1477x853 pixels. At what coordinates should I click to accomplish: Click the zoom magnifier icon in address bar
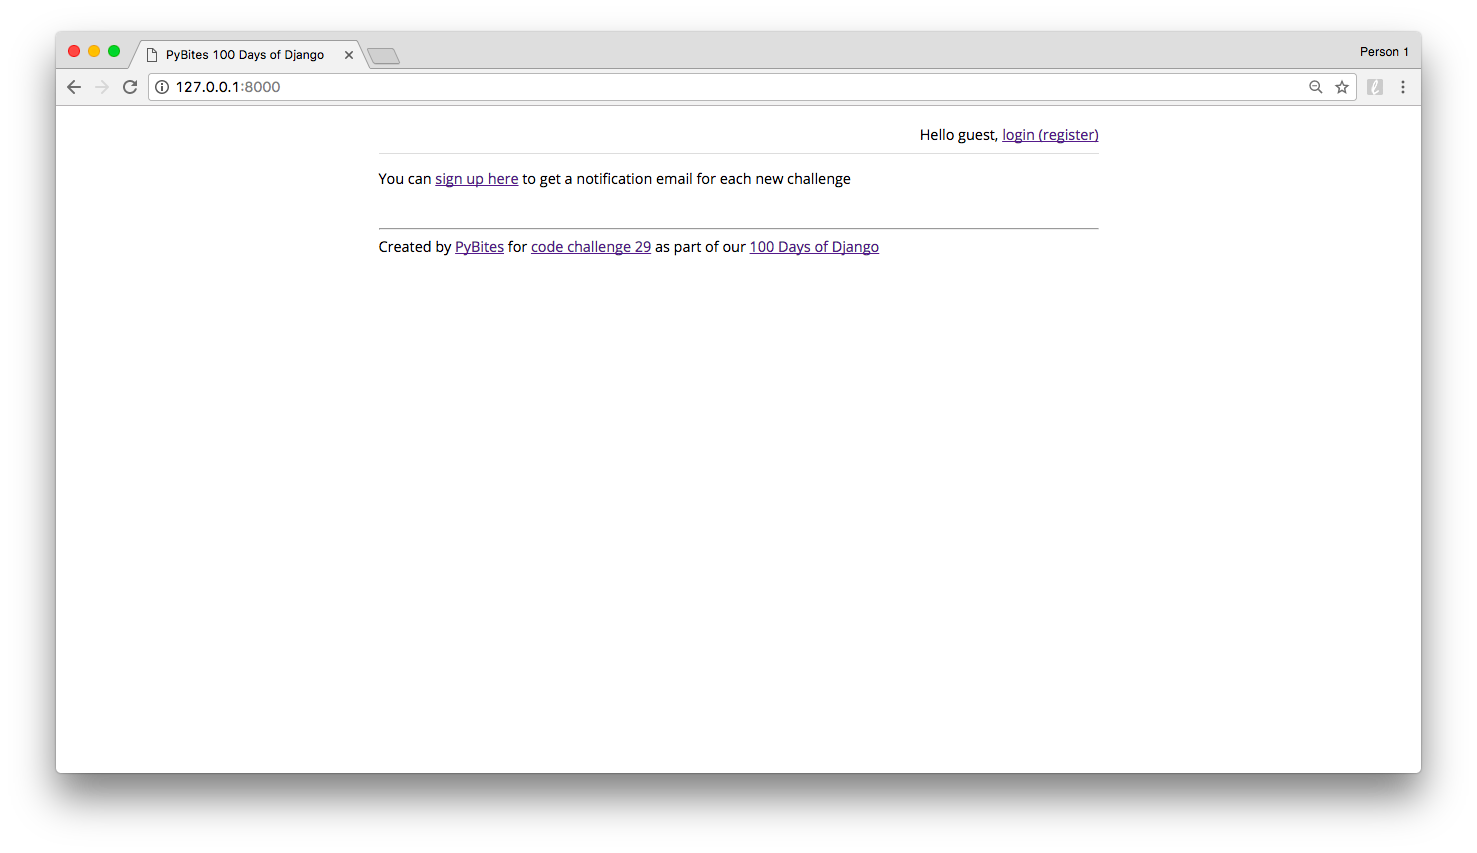click(x=1316, y=87)
